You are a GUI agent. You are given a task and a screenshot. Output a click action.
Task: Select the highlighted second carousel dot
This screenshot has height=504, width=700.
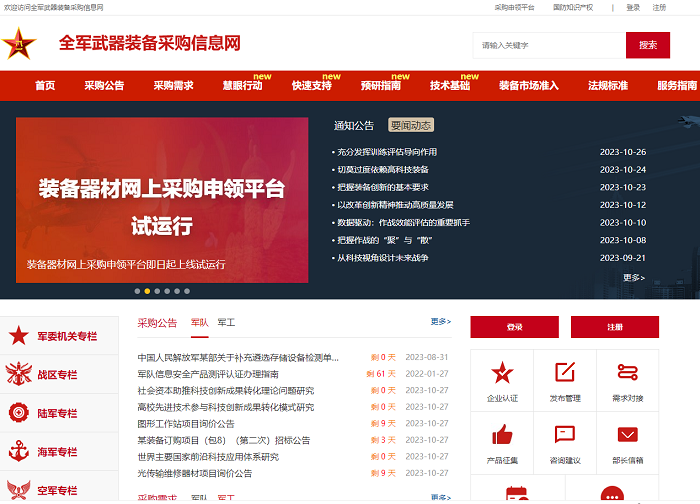click(x=147, y=291)
